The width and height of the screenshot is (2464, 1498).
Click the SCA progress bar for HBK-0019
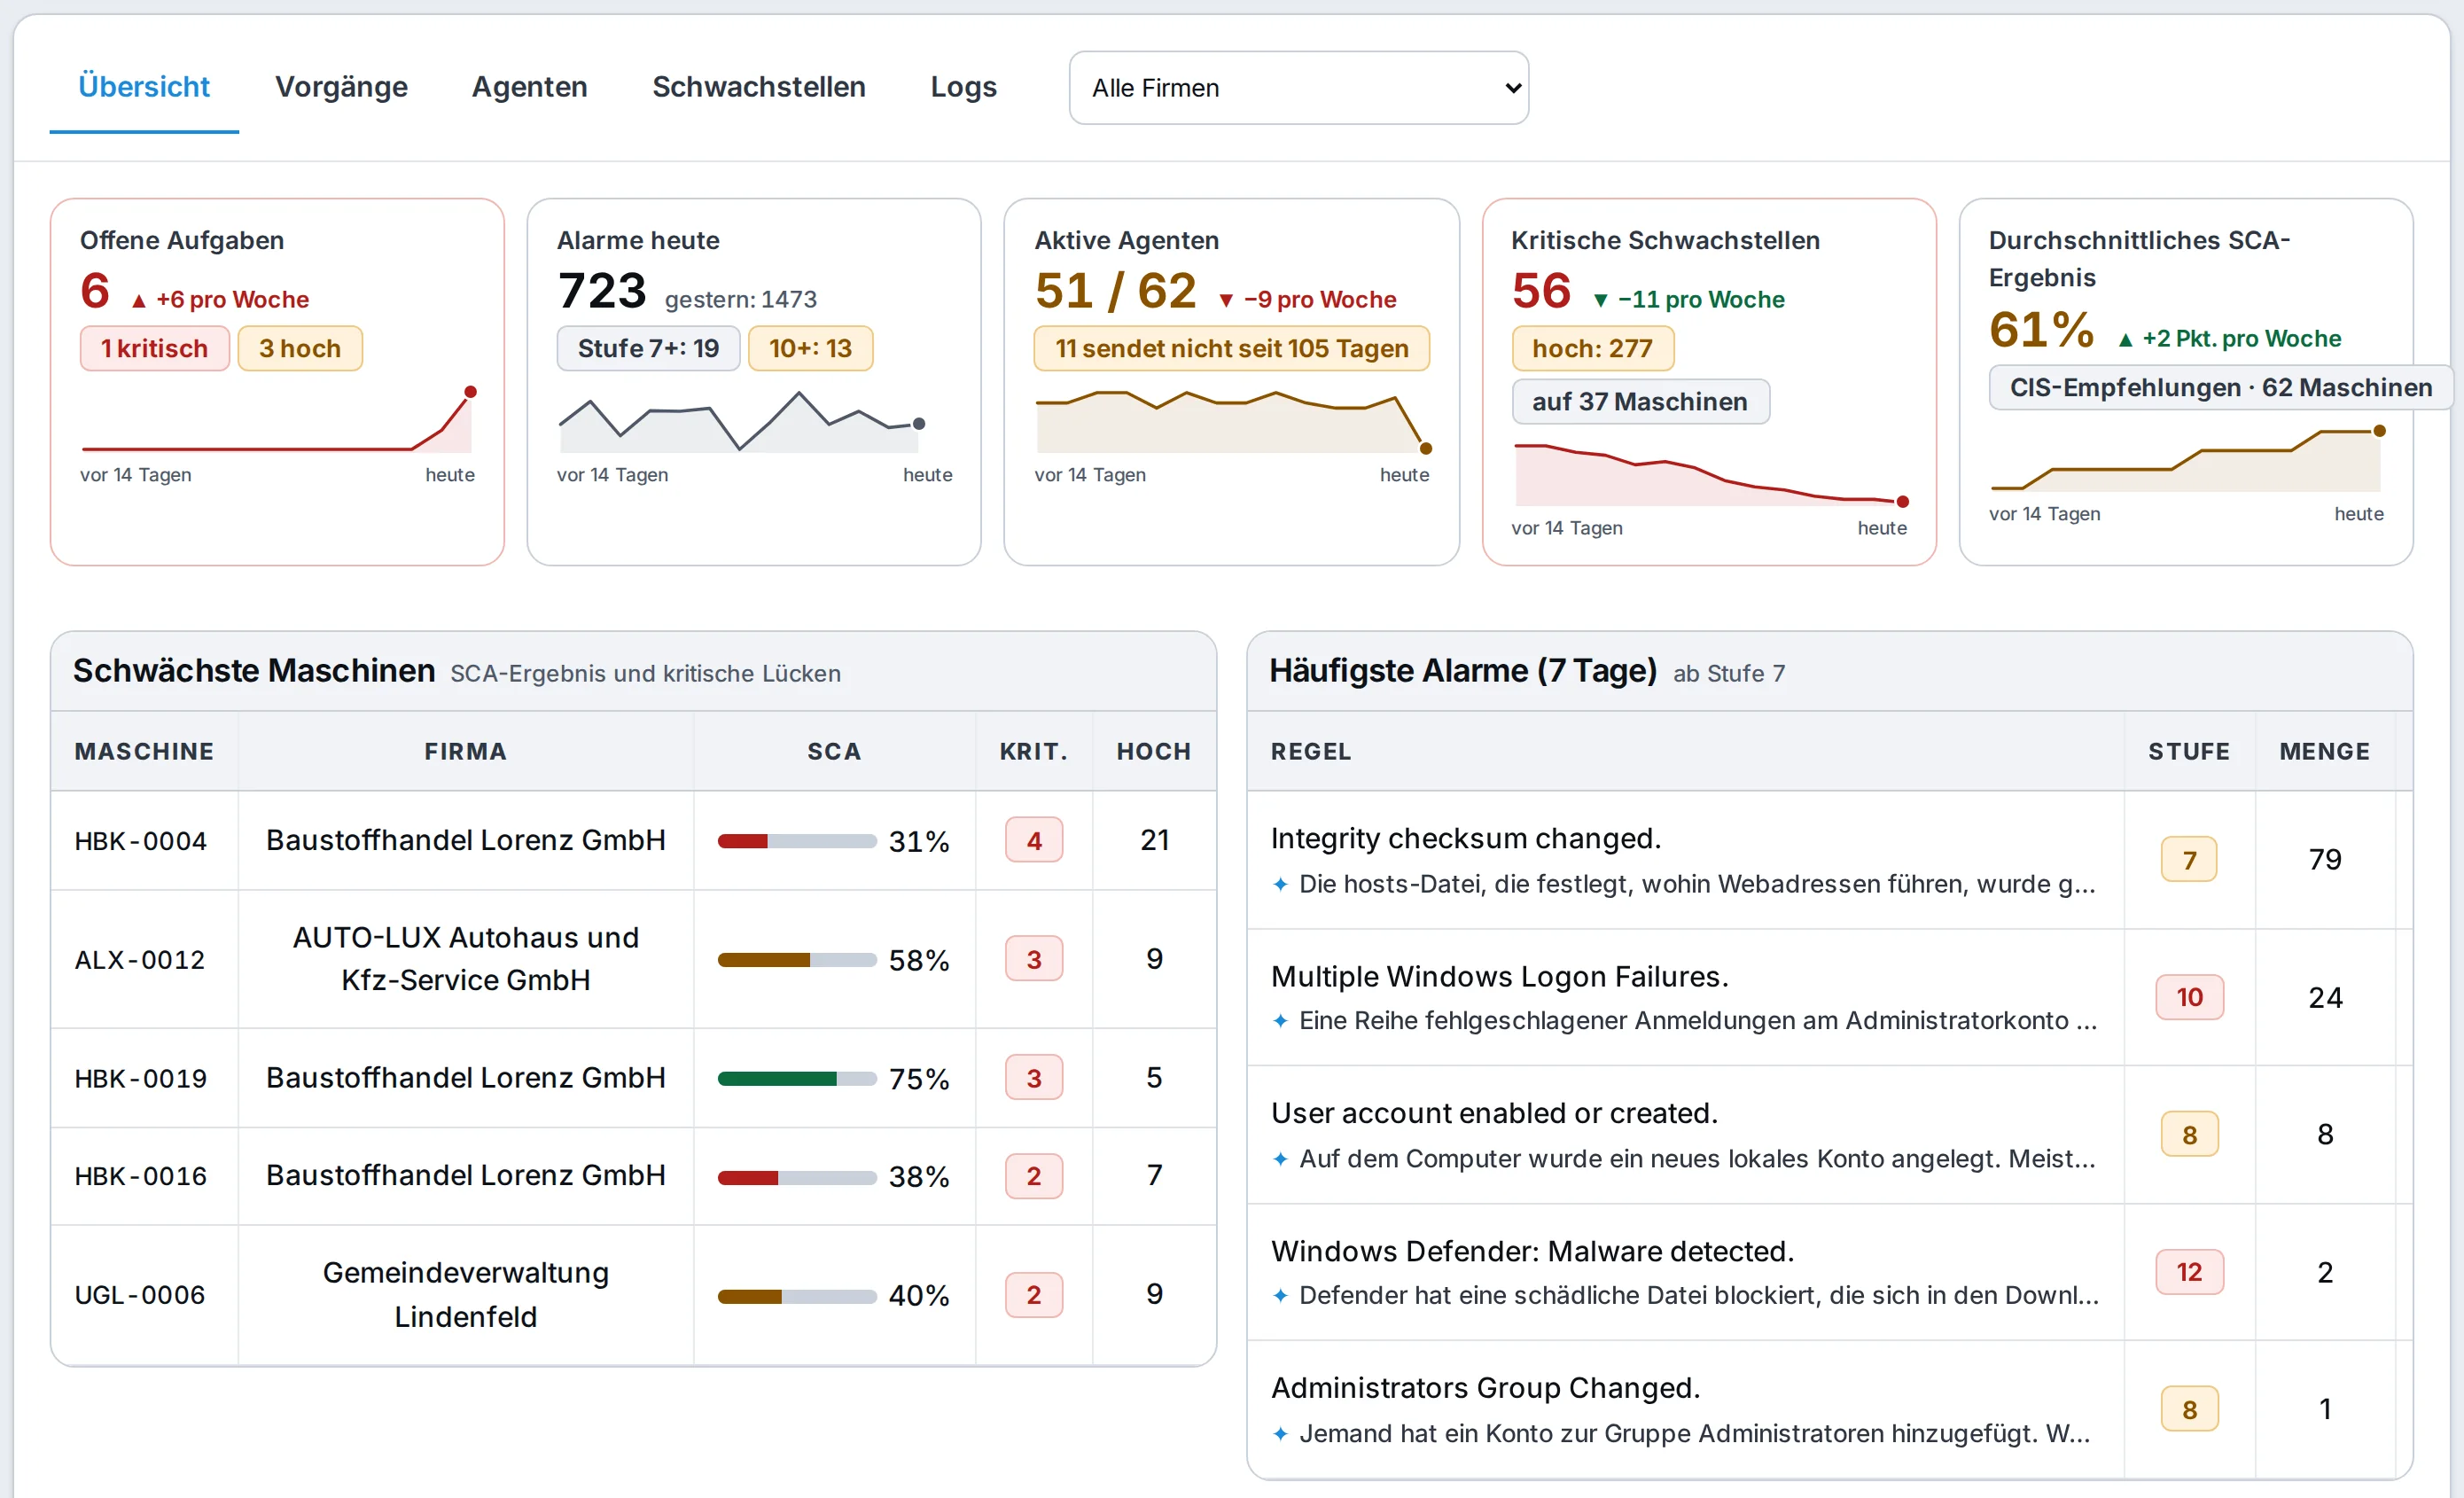pos(797,1079)
